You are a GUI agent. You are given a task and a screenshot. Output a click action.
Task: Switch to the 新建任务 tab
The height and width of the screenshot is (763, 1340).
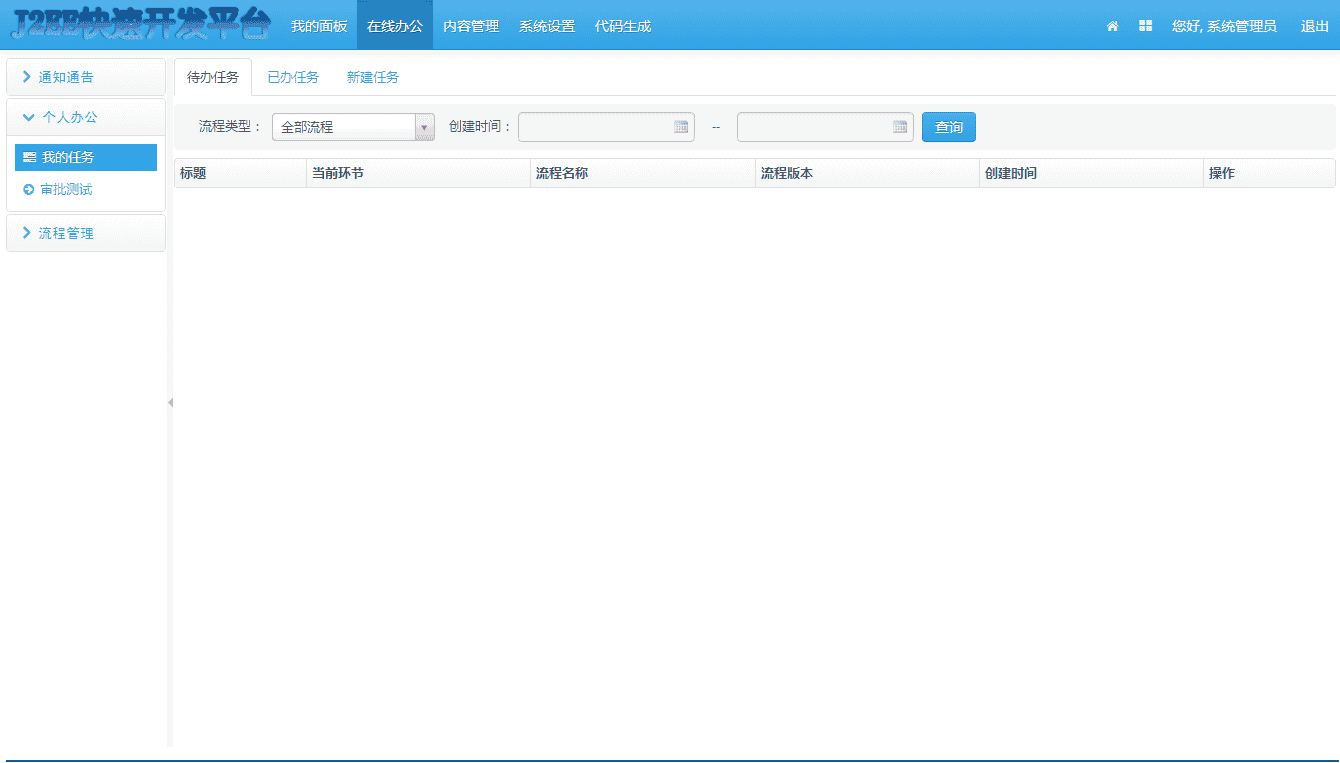[x=372, y=76]
